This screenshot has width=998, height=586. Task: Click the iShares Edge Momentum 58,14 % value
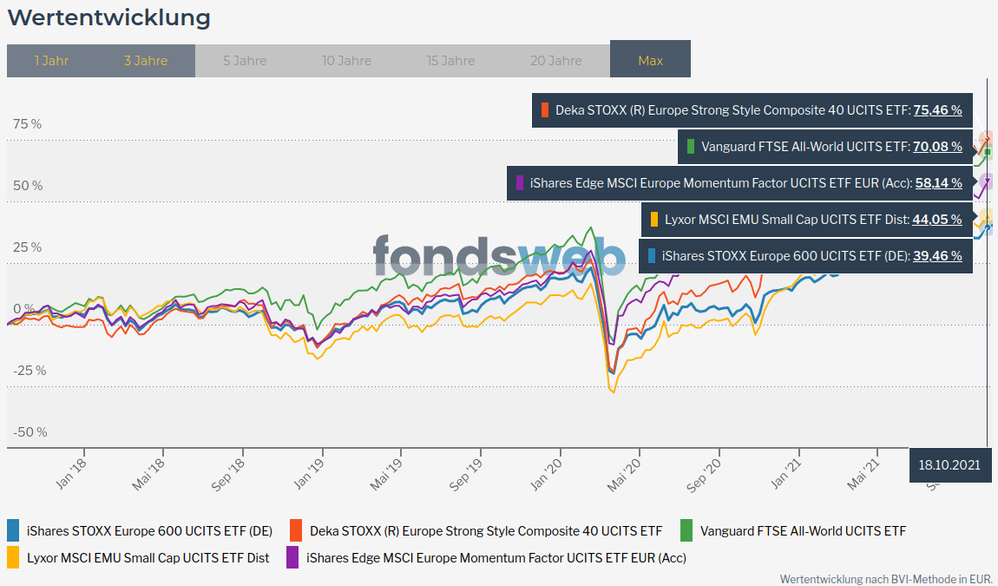pyautogui.click(x=938, y=183)
